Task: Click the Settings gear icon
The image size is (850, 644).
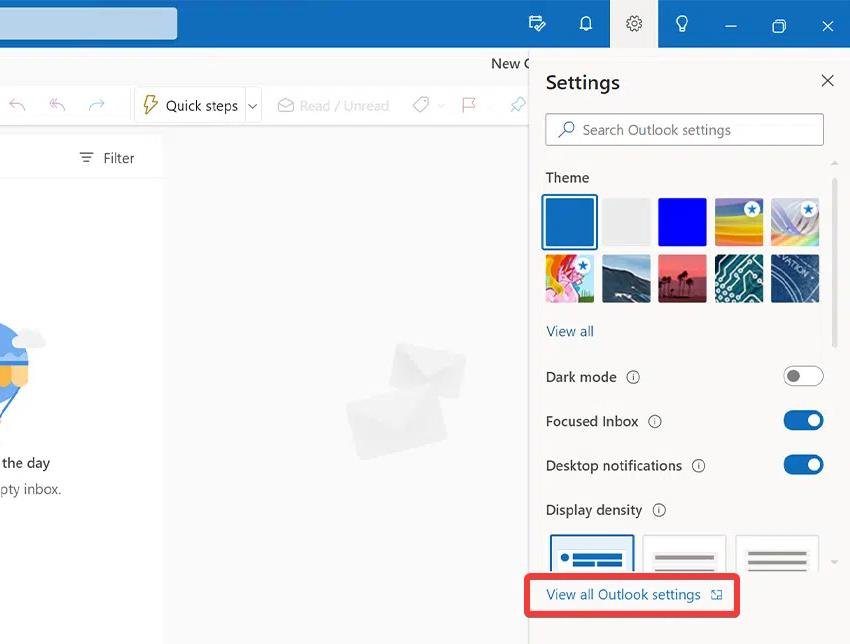Action: (x=634, y=24)
